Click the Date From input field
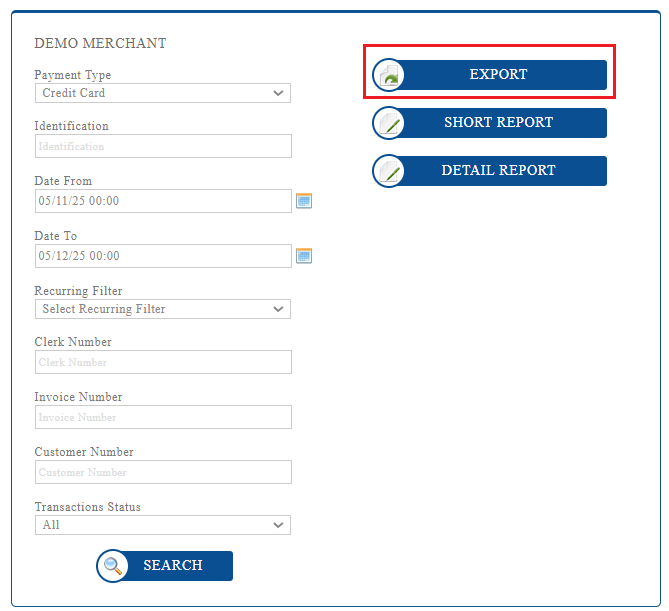This screenshot has width=669, height=611. tap(162, 201)
